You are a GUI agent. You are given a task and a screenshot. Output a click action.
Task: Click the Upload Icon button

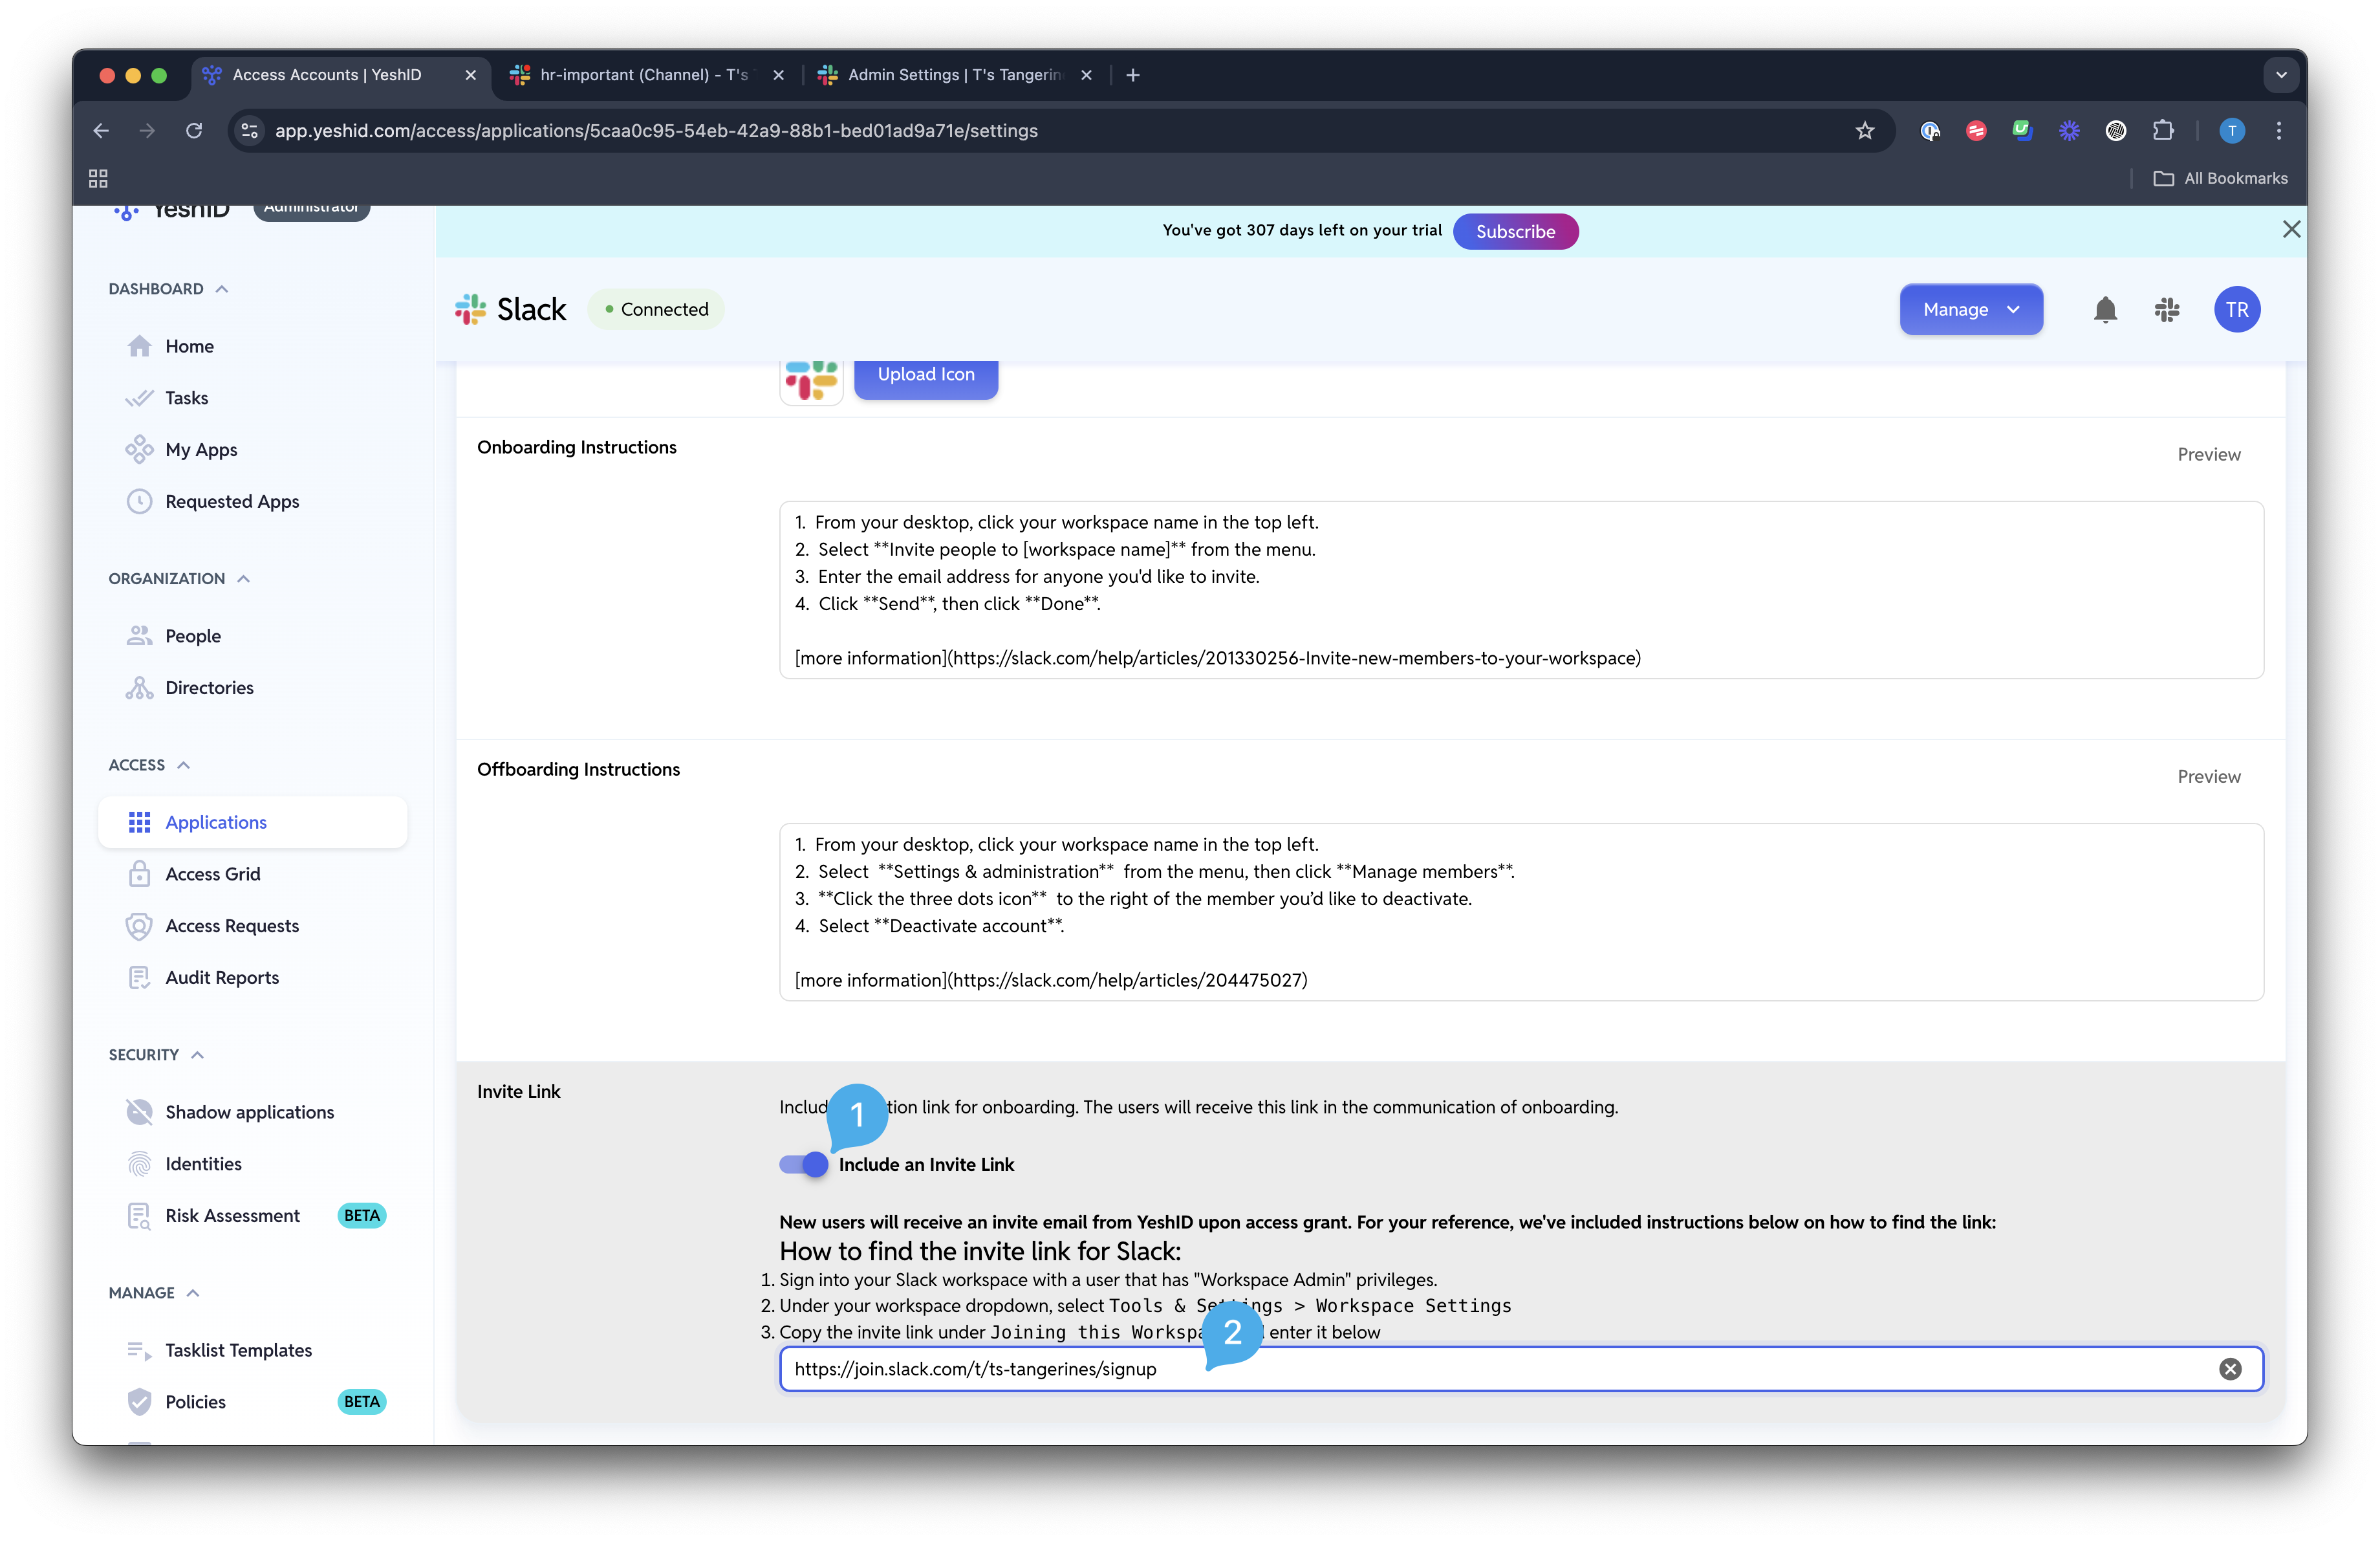point(926,375)
